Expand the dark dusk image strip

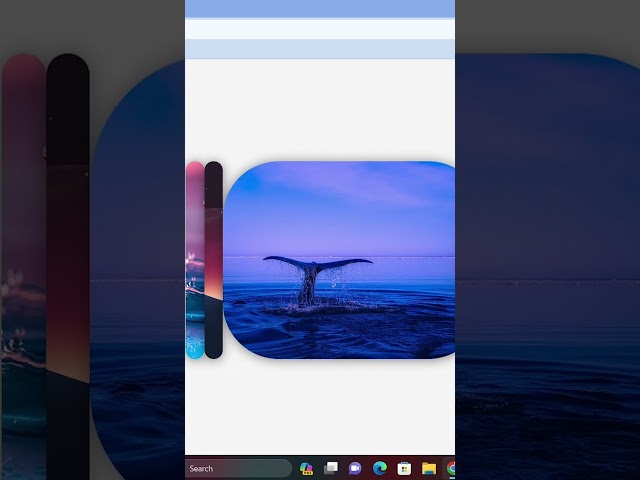(213, 260)
